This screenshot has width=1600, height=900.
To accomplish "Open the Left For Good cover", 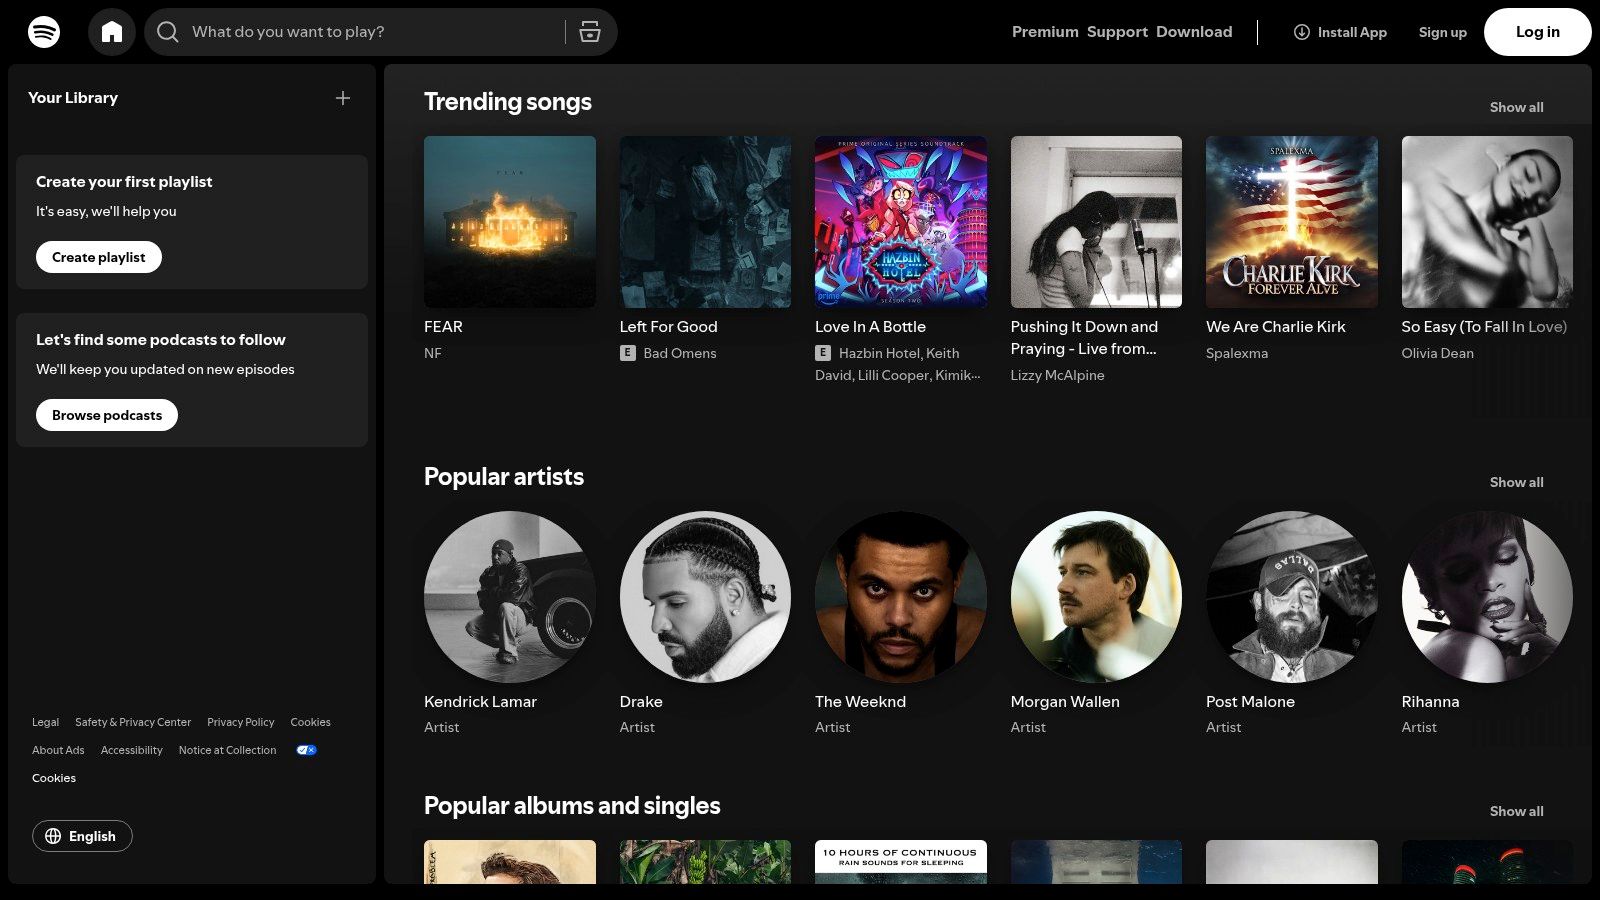I will (x=705, y=222).
